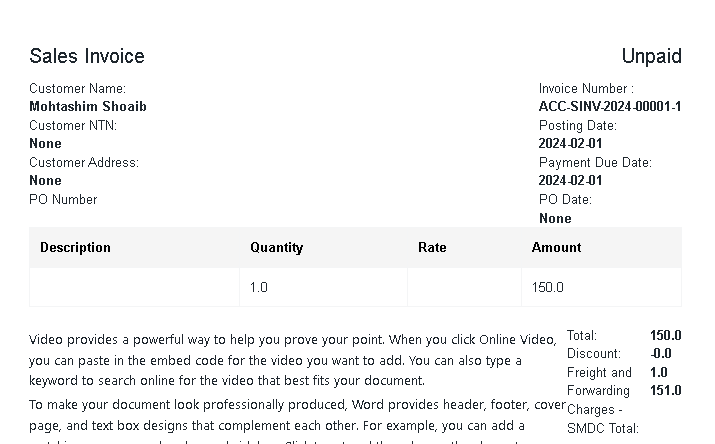This screenshot has height=444, width=715.
Task: Select the PO Number label
Action: [63, 199]
